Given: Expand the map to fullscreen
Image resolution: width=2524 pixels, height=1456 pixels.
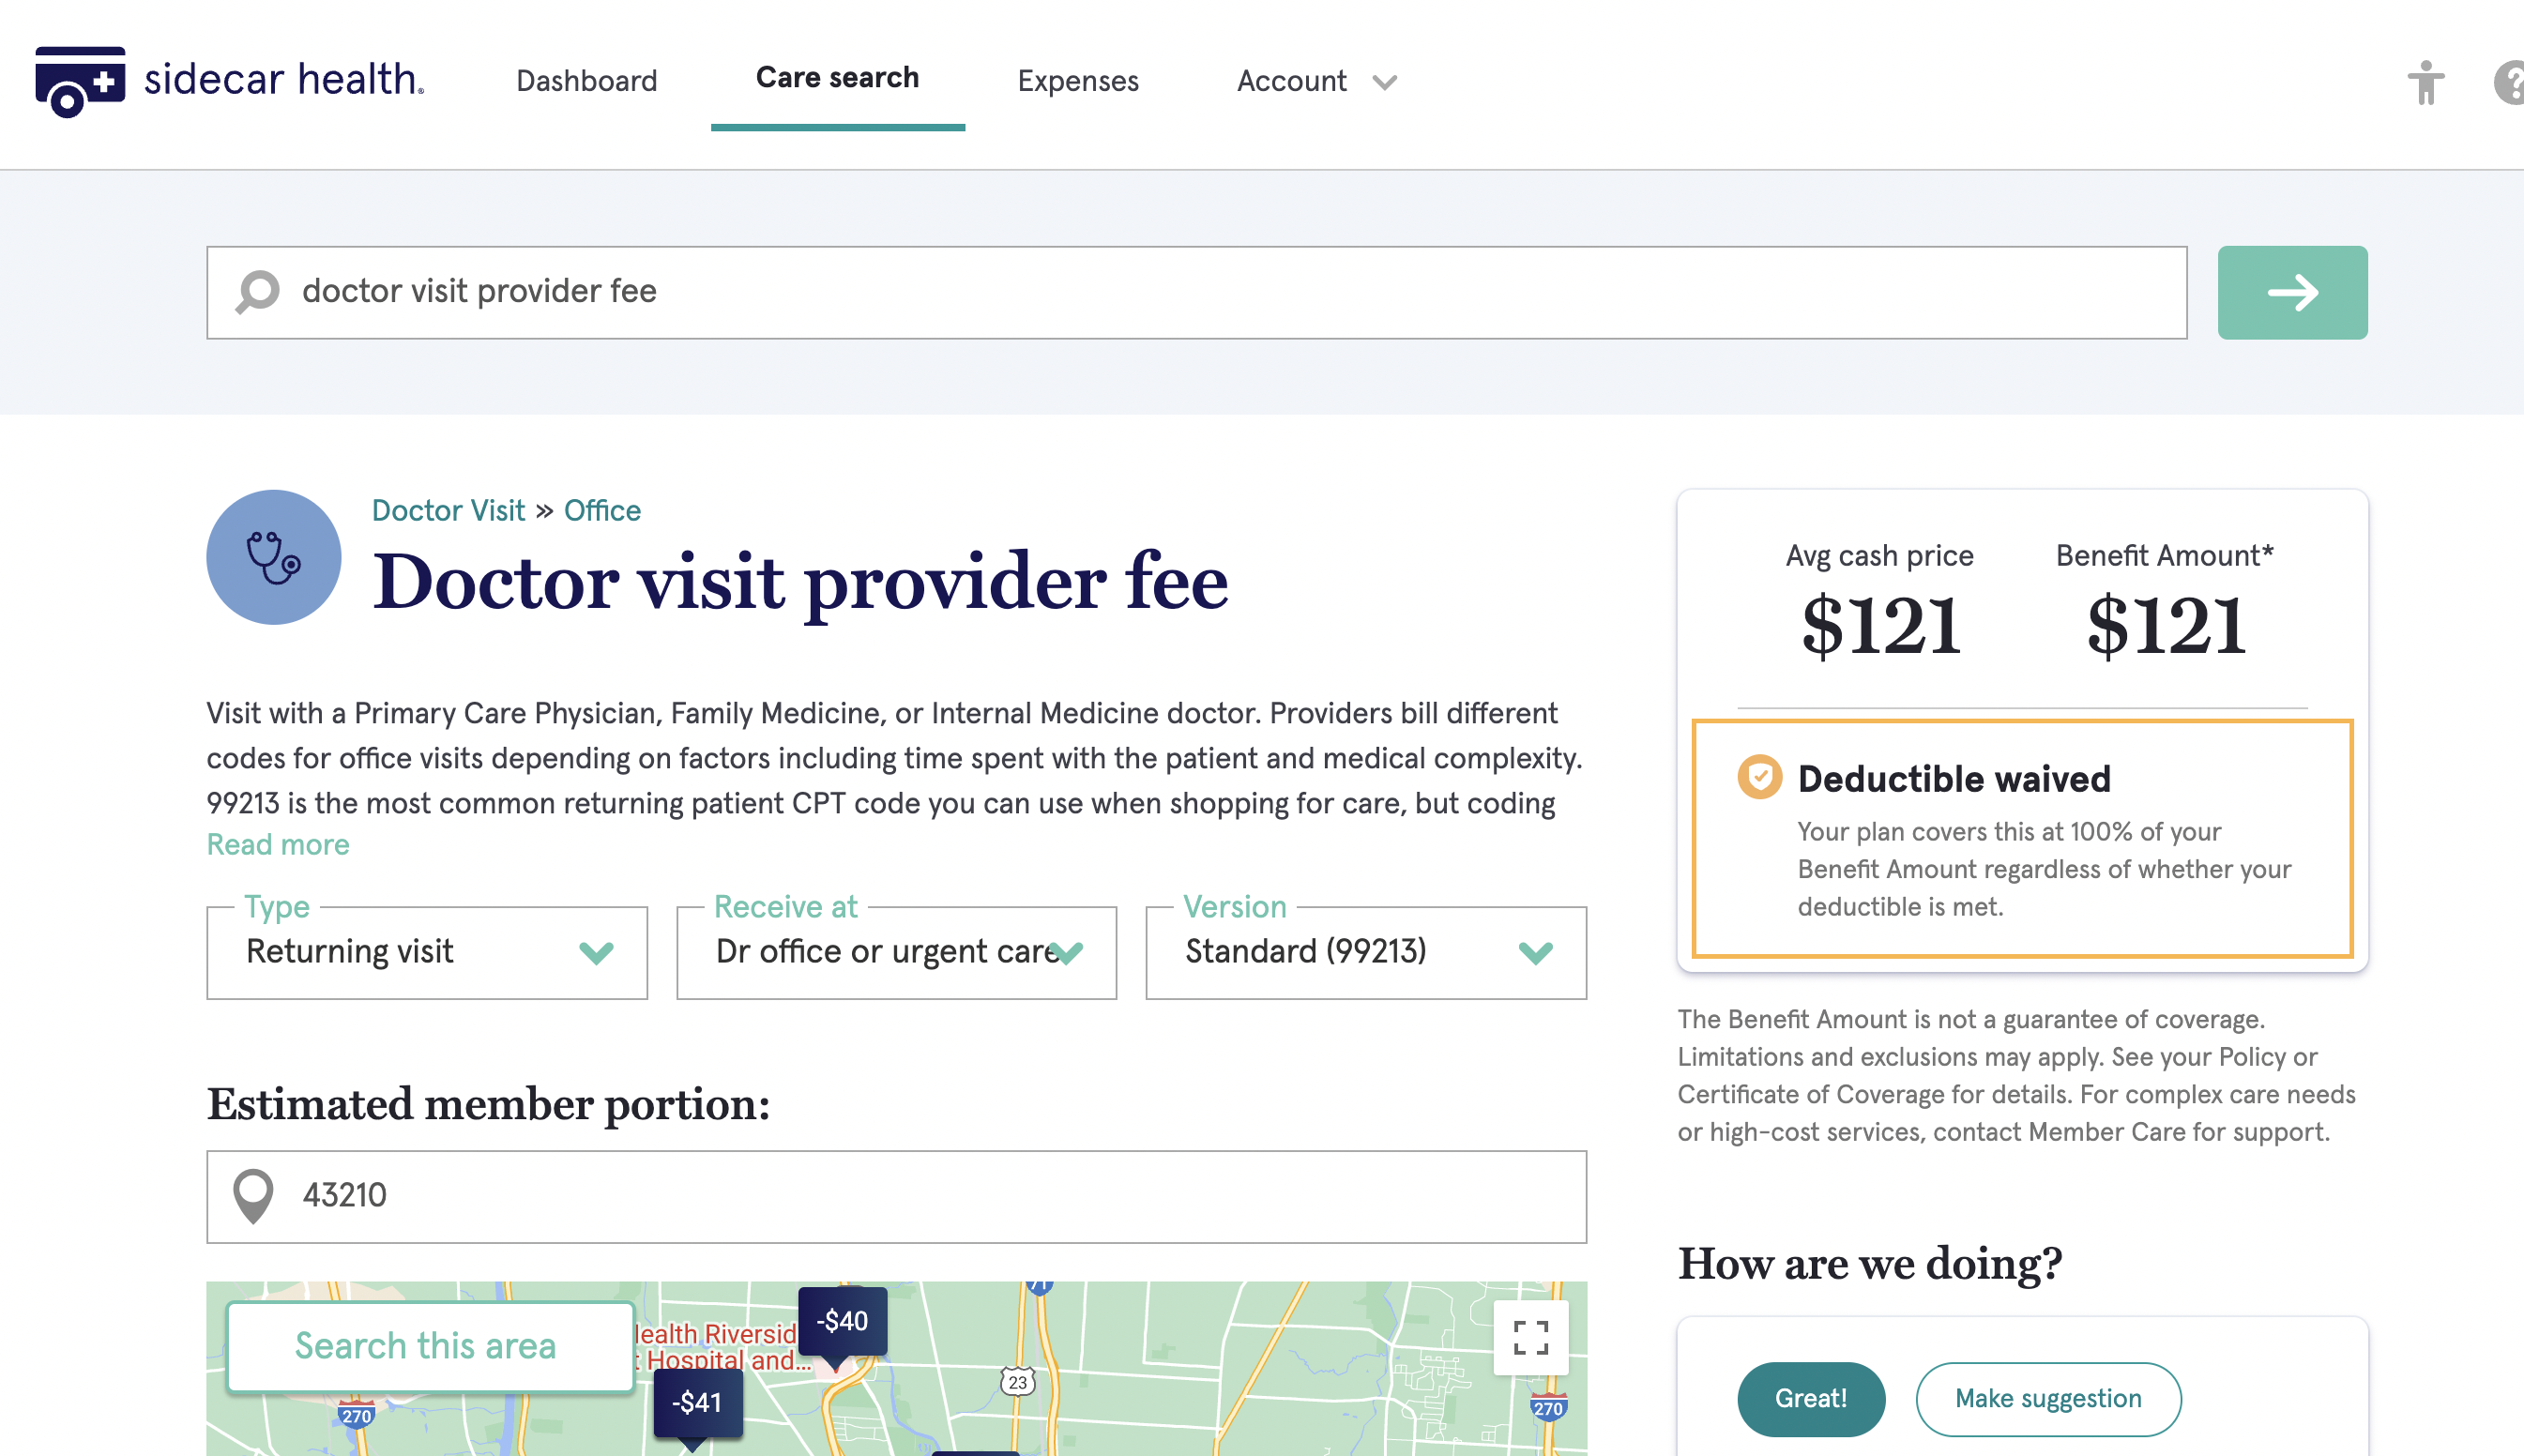Looking at the screenshot, I should [x=1530, y=1337].
